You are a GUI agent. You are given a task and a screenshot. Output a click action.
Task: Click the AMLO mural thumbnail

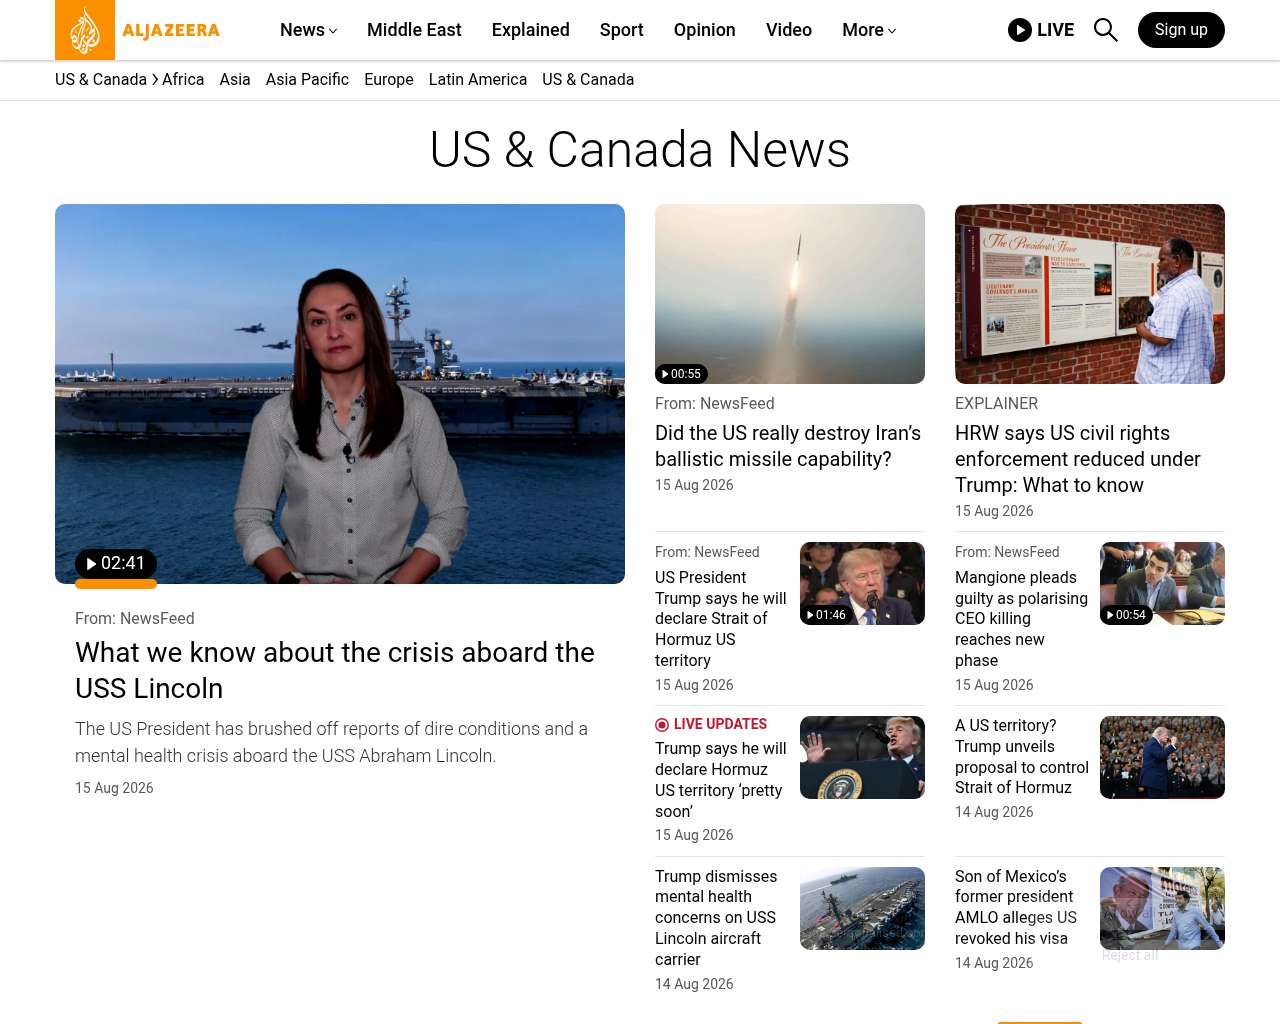1162,909
